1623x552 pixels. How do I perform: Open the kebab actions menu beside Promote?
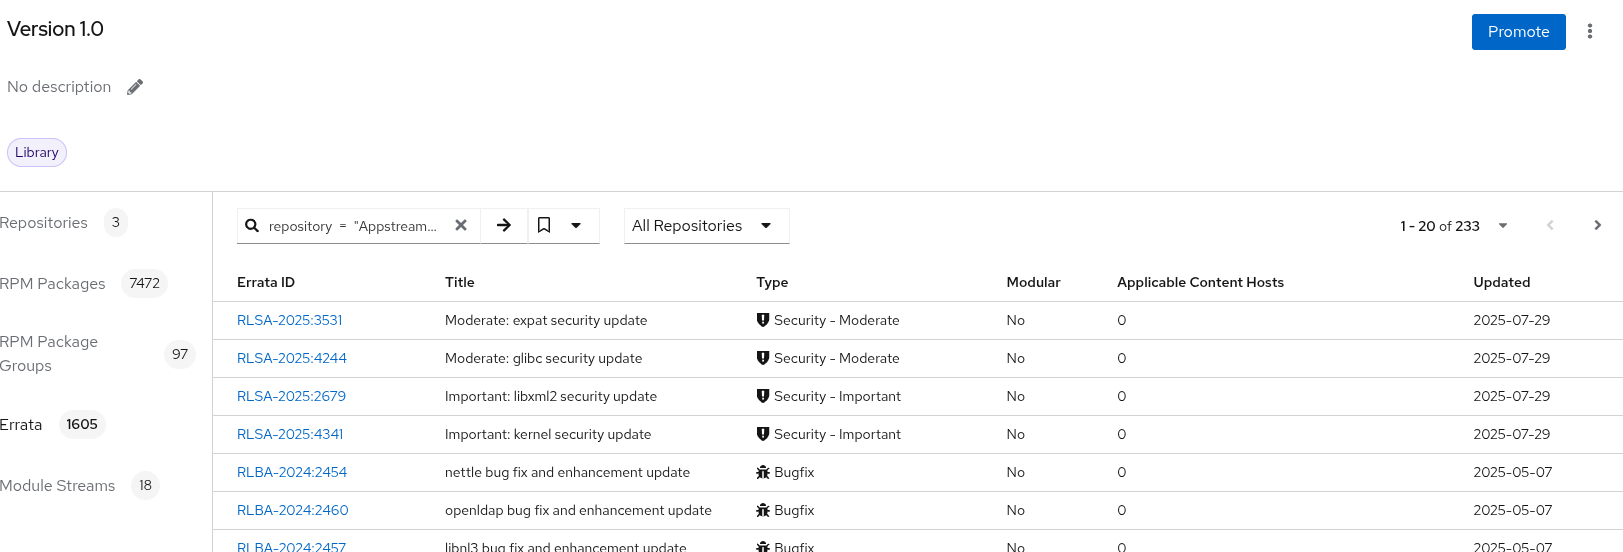[x=1589, y=32]
